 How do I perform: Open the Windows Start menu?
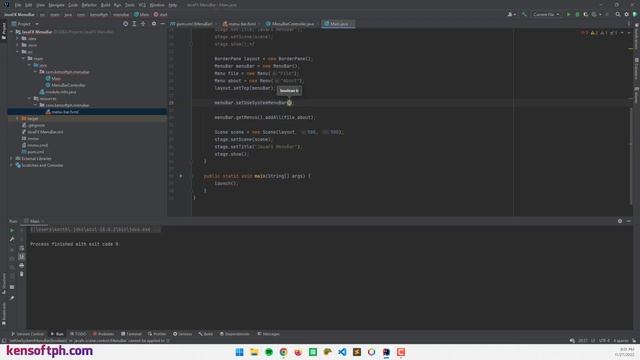click(240, 352)
